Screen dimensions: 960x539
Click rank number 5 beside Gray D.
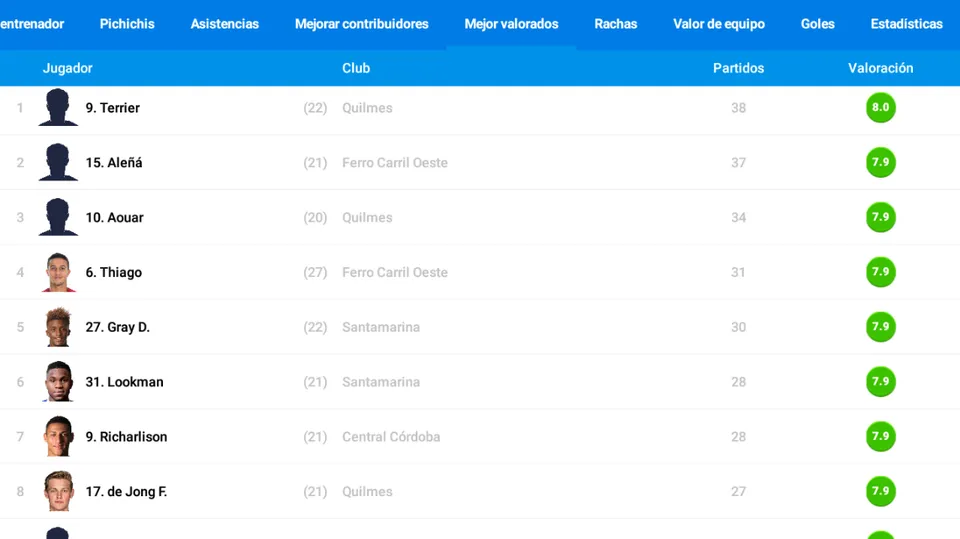pyautogui.click(x=20, y=327)
